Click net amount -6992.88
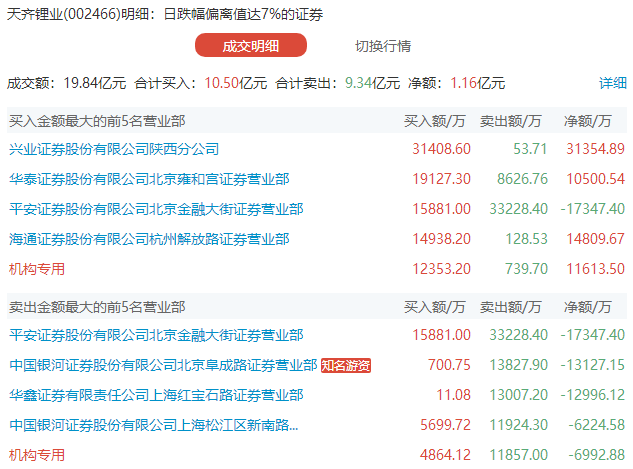 click(x=596, y=455)
